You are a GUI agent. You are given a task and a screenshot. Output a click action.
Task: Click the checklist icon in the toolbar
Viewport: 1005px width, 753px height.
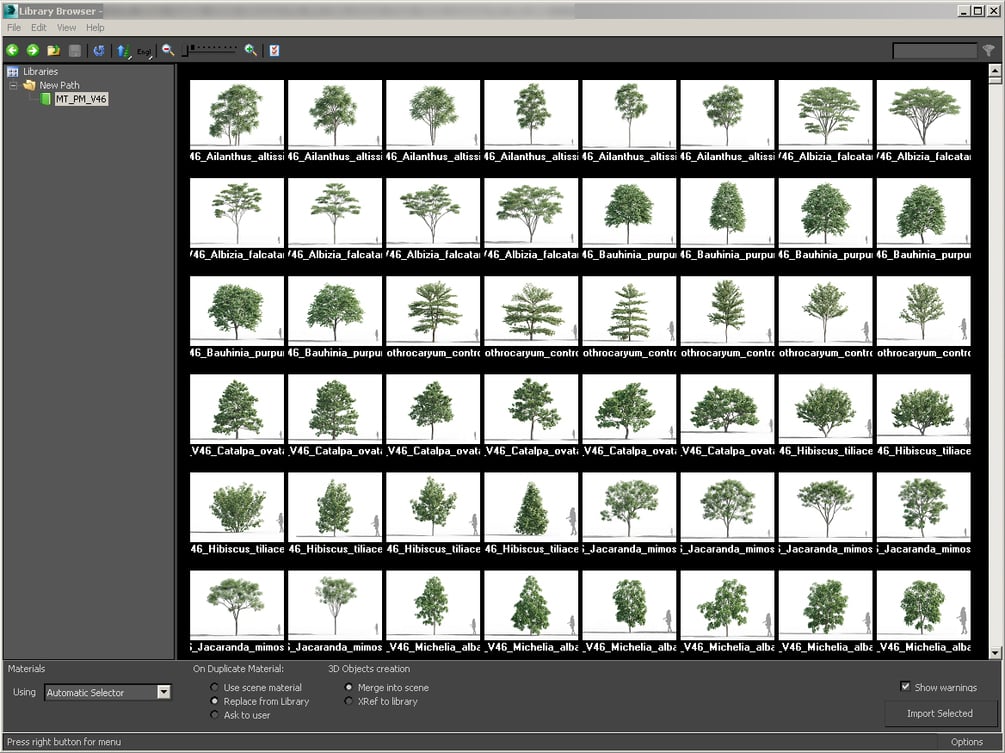click(274, 50)
